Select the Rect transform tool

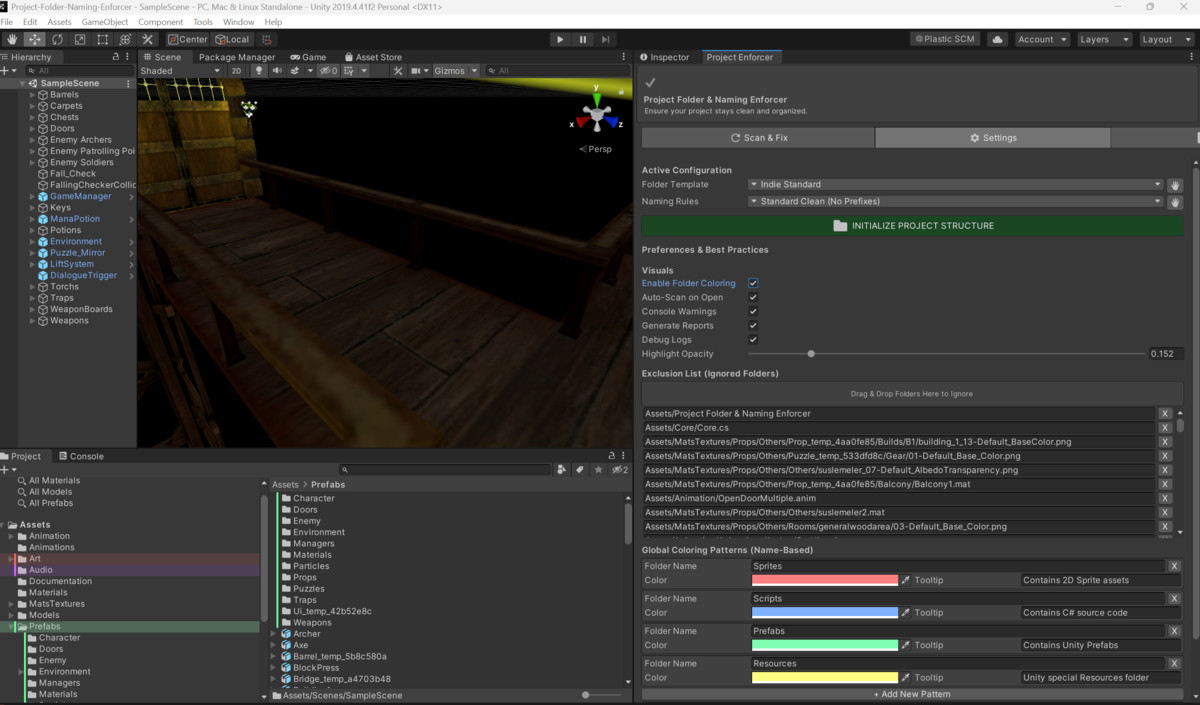[104, 39]
